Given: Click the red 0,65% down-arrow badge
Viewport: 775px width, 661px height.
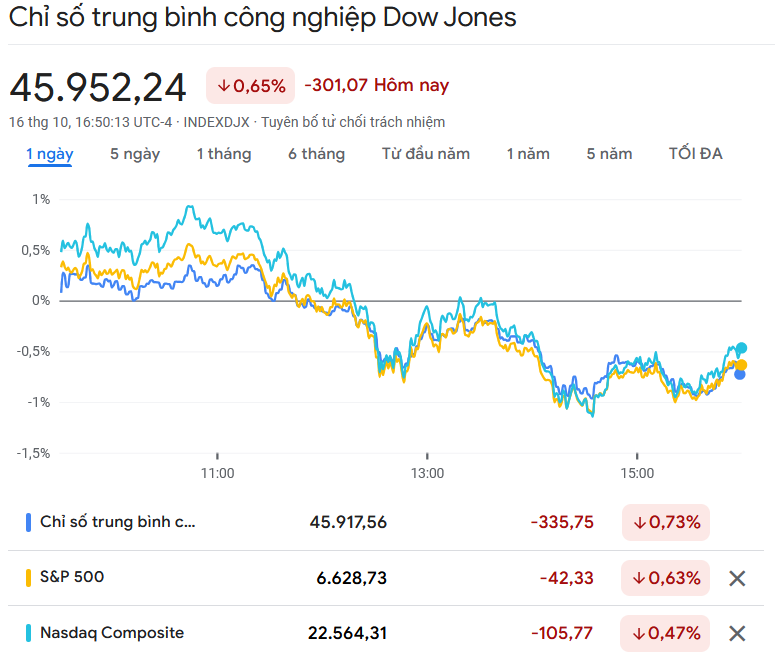Looking at the screenshot, I should coord(251,86).
